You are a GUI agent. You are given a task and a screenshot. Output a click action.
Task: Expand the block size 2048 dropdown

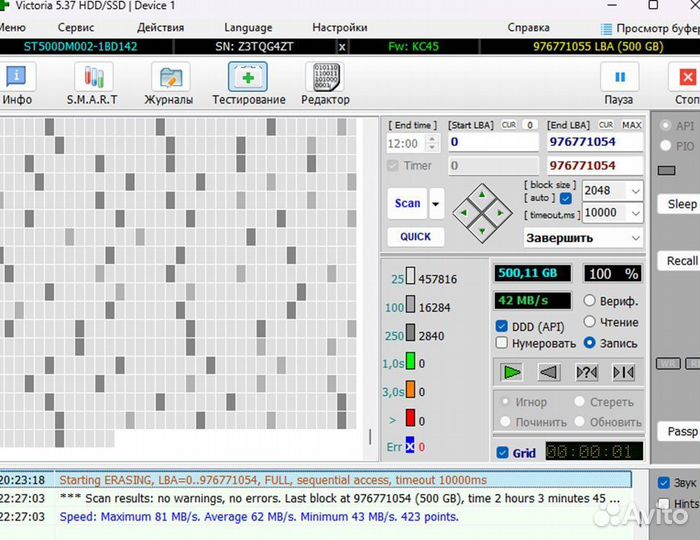pos(635,190)
